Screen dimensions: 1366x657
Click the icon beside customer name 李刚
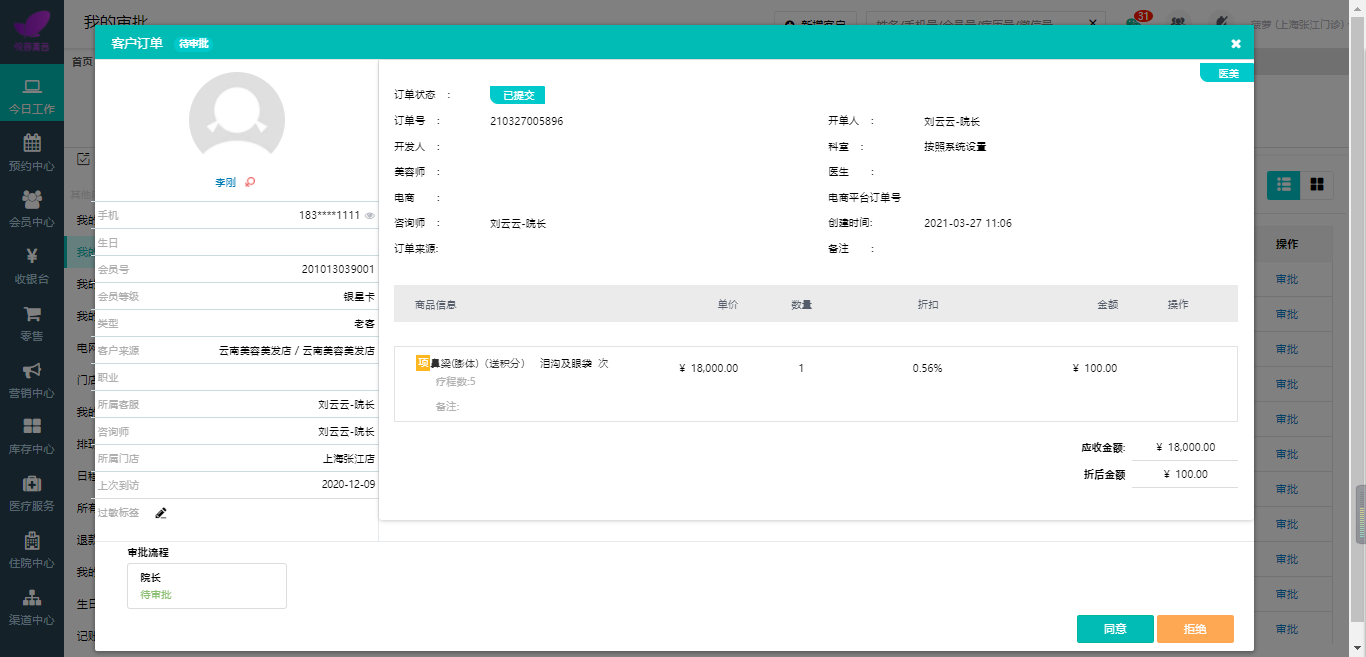250,183
